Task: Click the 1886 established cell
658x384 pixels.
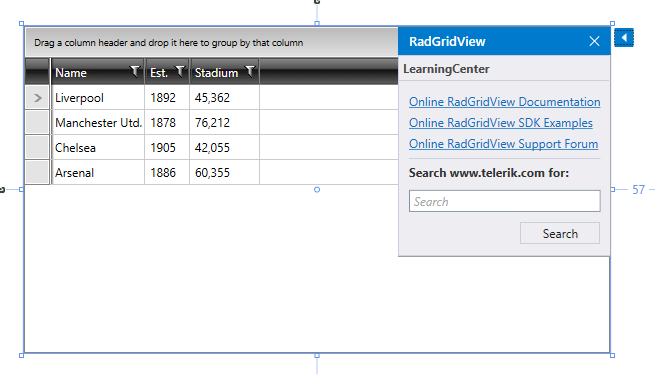Action: [167, 172]
